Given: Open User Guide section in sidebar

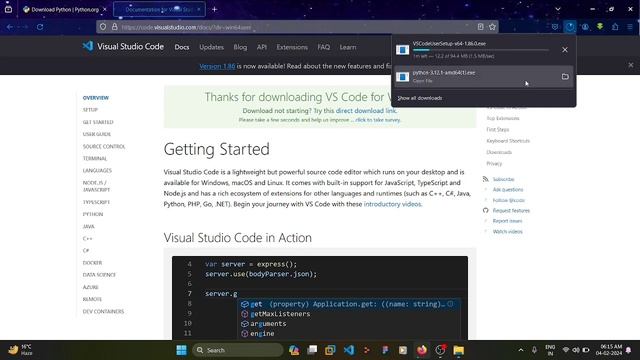Looking at the screenshot, I should pos(97,134).
